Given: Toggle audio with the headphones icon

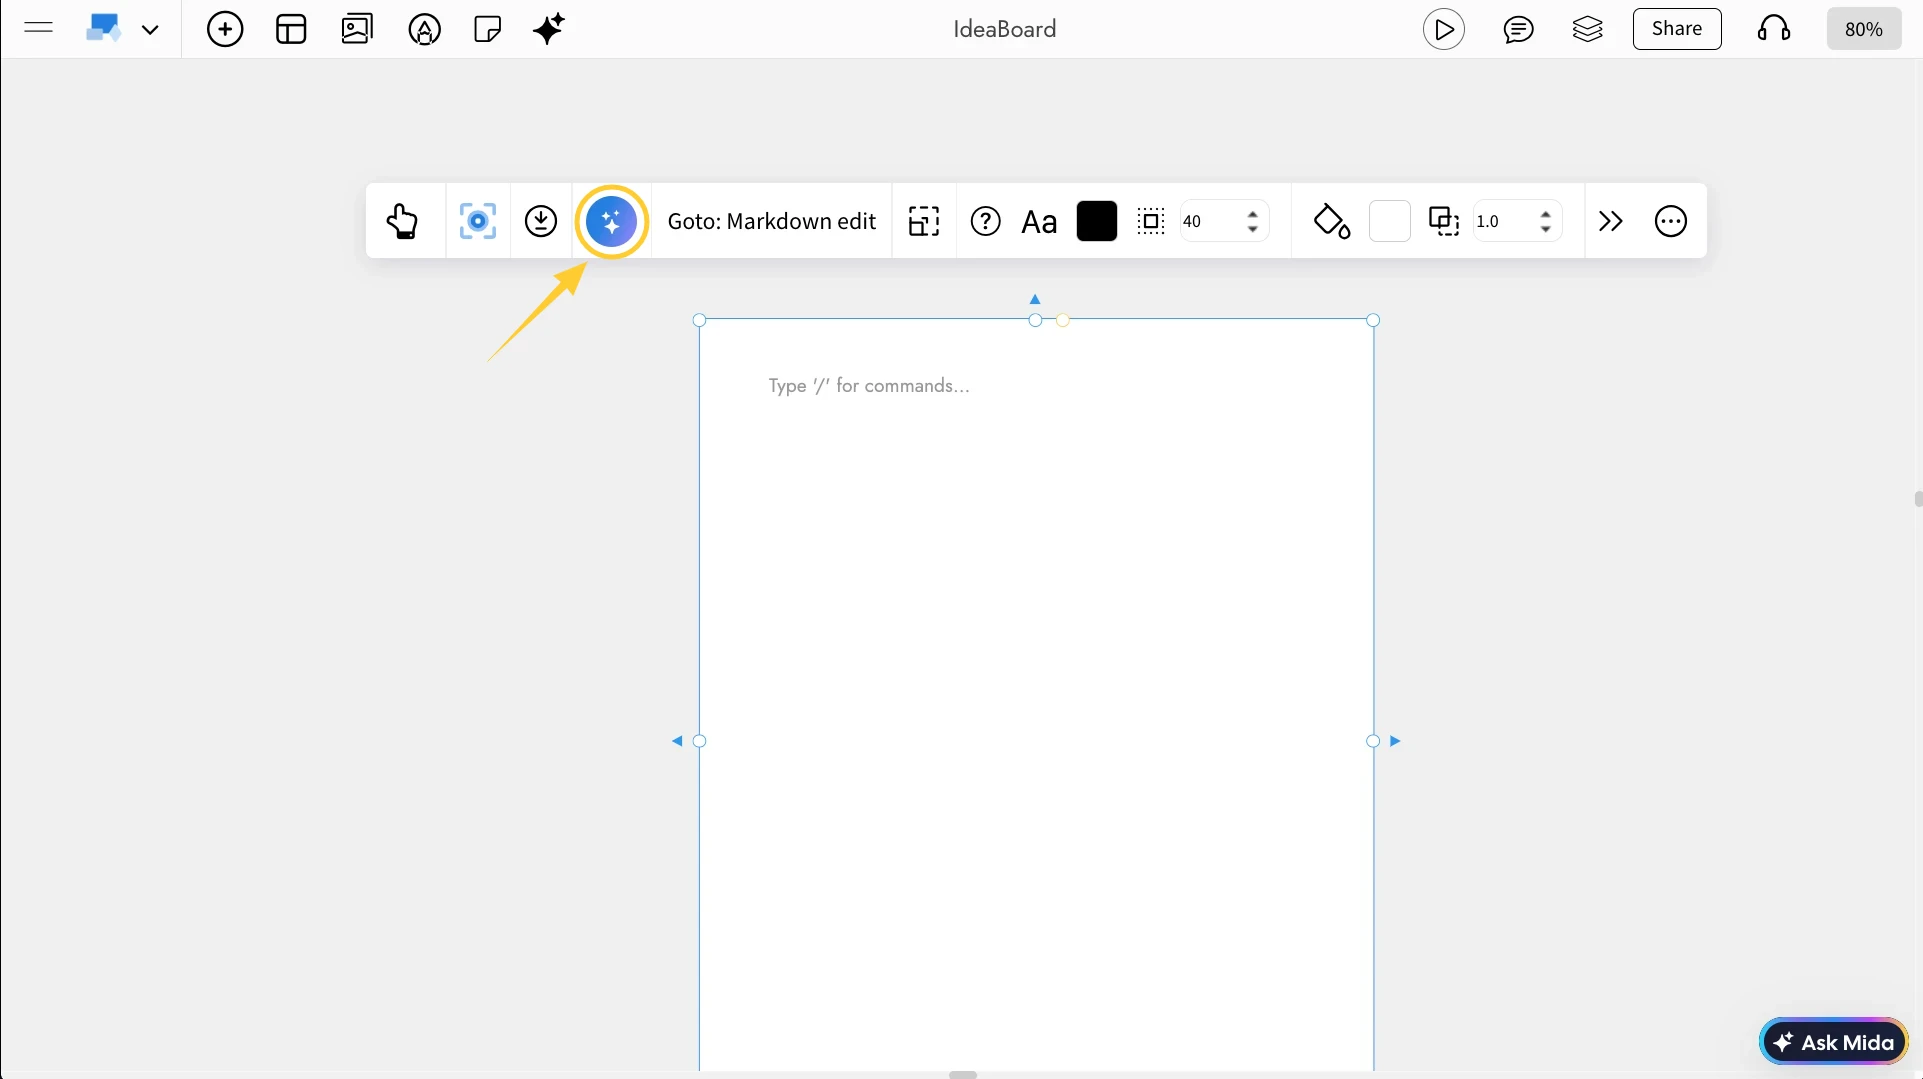Looking at the screenshot, I should (x=1772, y=28).
